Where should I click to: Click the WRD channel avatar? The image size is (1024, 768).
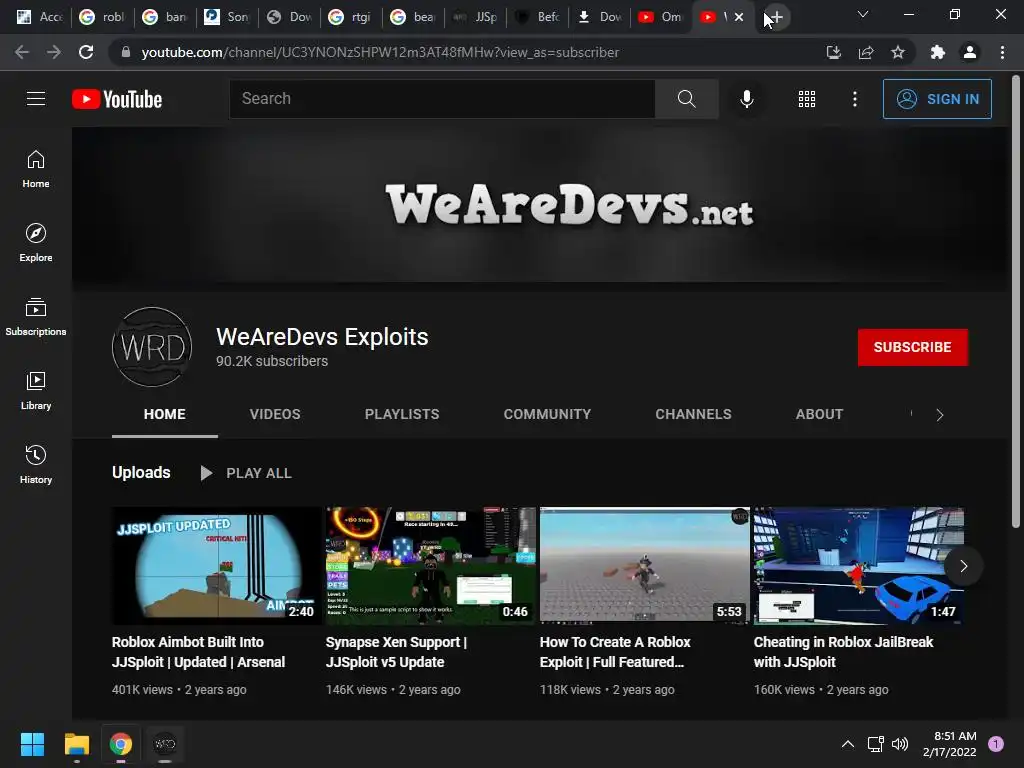click(x=152, y=347)
